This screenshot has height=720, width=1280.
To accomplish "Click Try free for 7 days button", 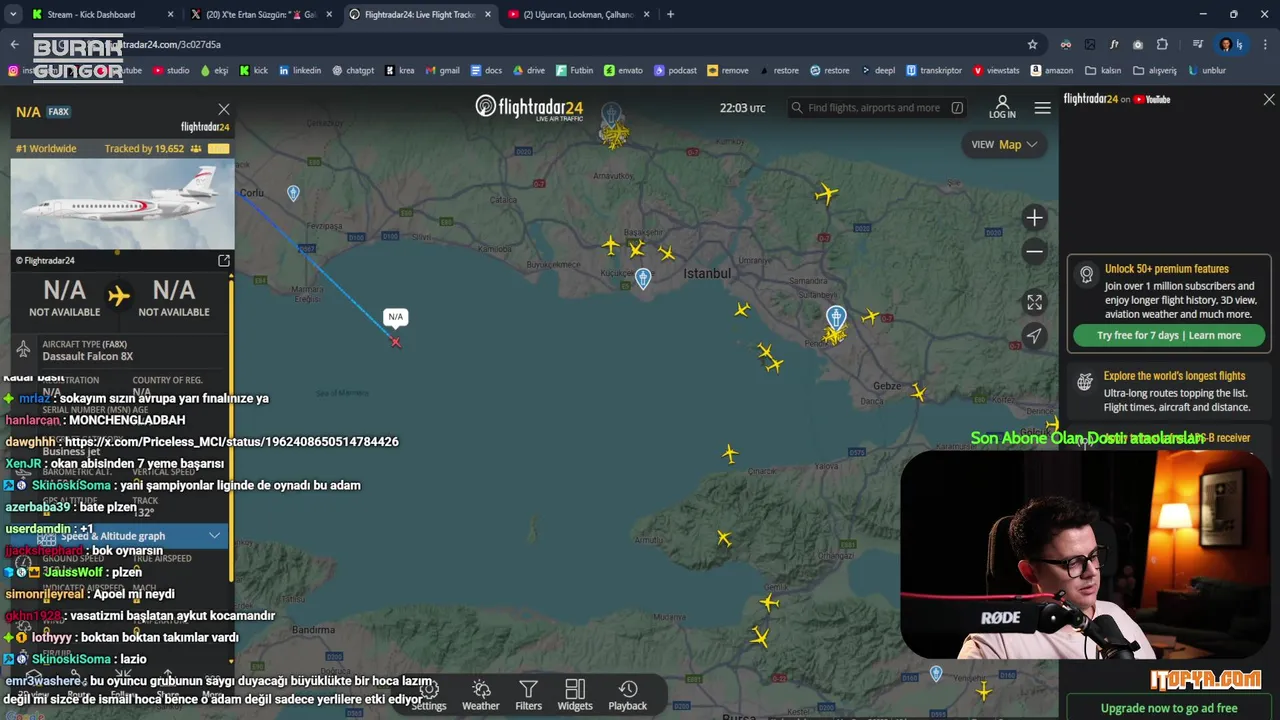I will point(1169,335).
